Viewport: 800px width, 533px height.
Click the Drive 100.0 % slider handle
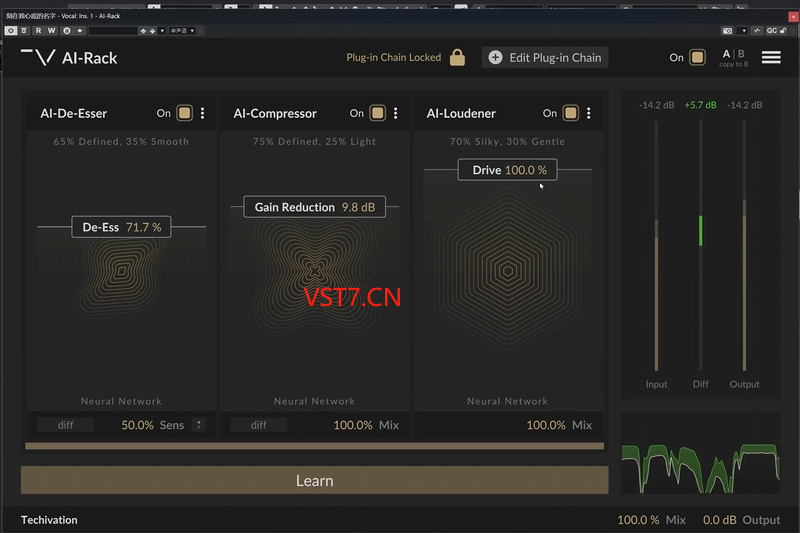coord(508,170)
